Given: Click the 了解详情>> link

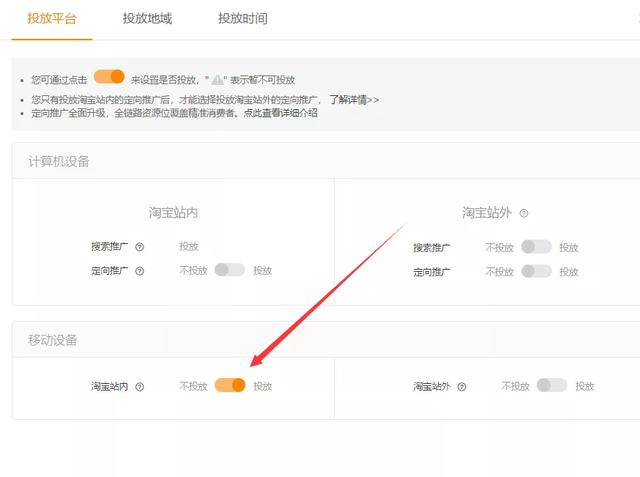Looking at the screenshot, I should pos(354,100).
